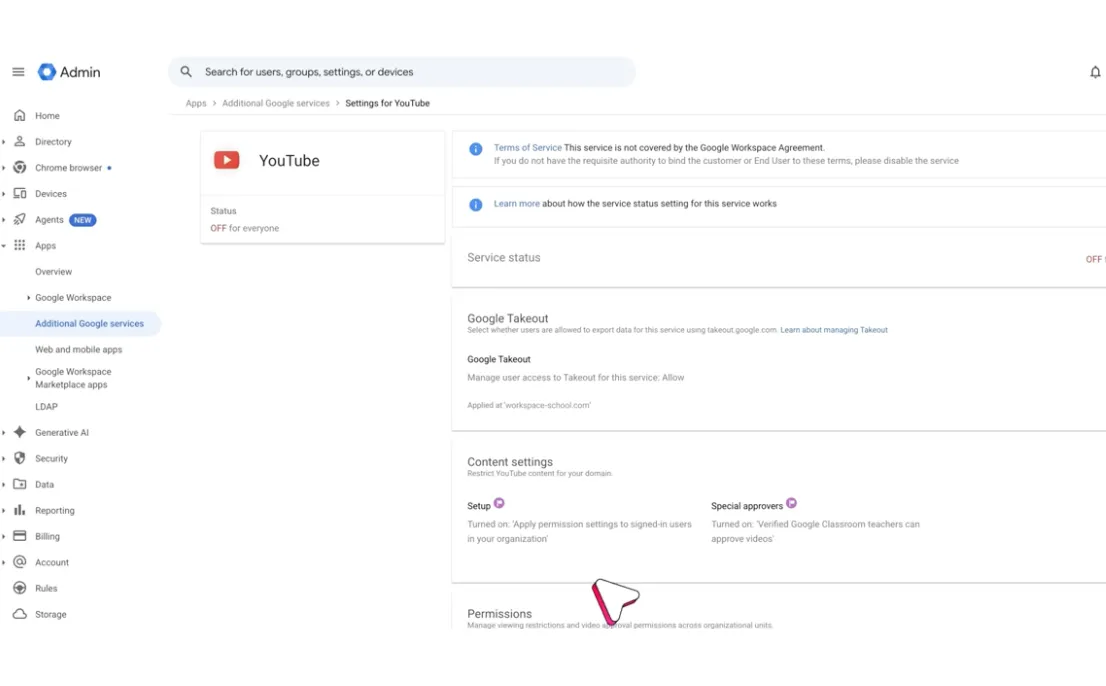Click in the search users field
This screenshot has height=686, width=1106.
402,72
